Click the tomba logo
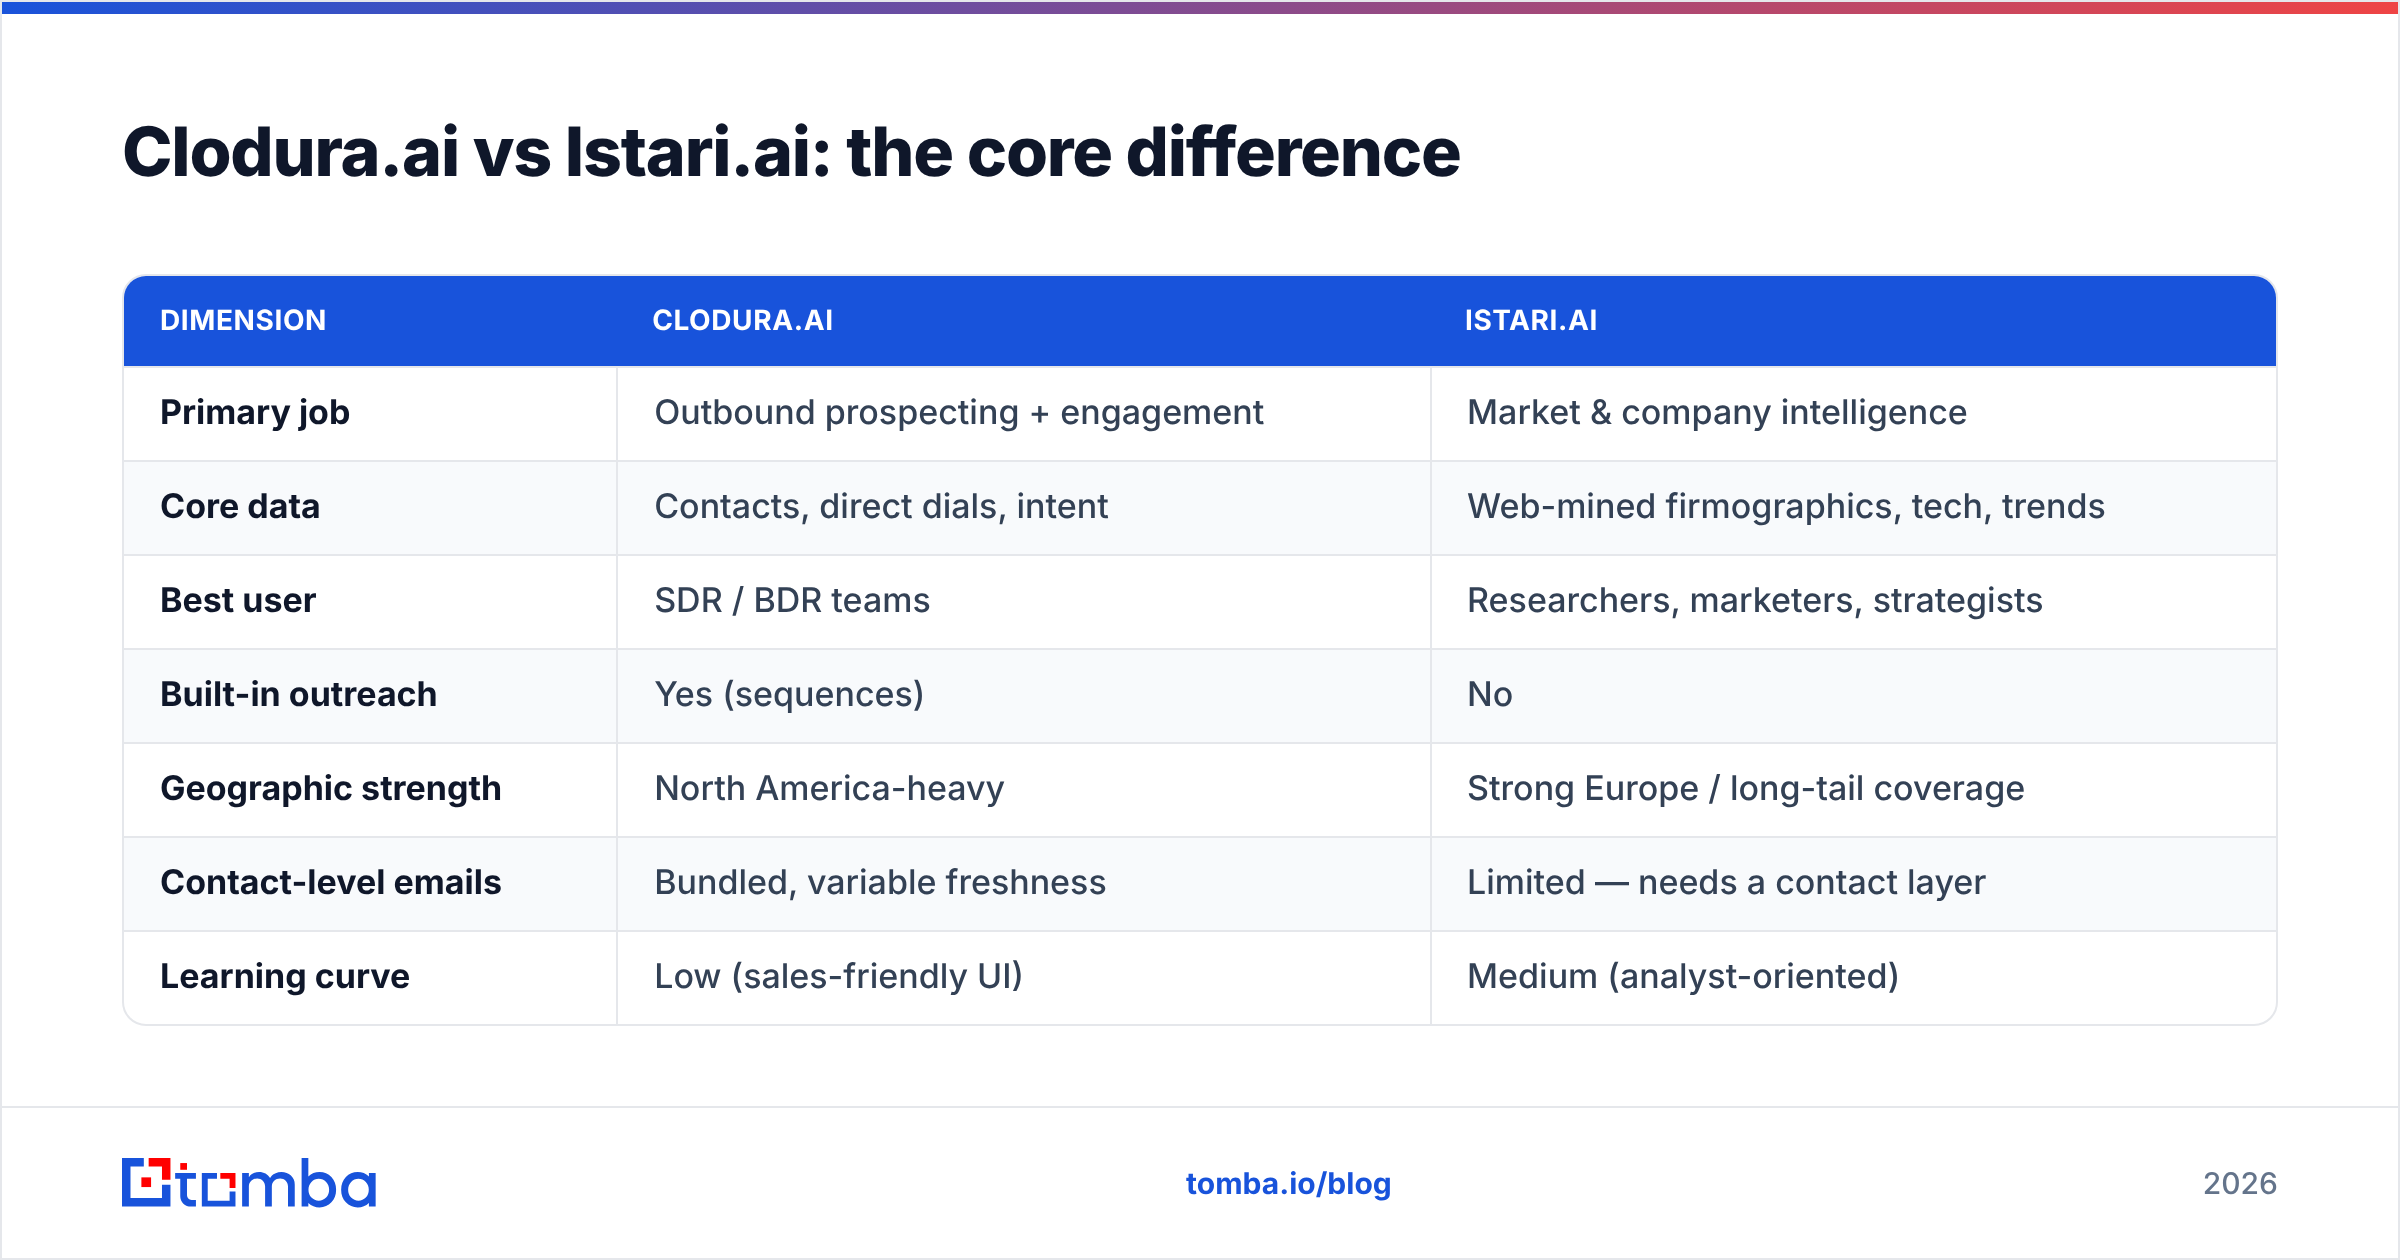This screenshot has height=1260, width=2400. pos(249,1183)
